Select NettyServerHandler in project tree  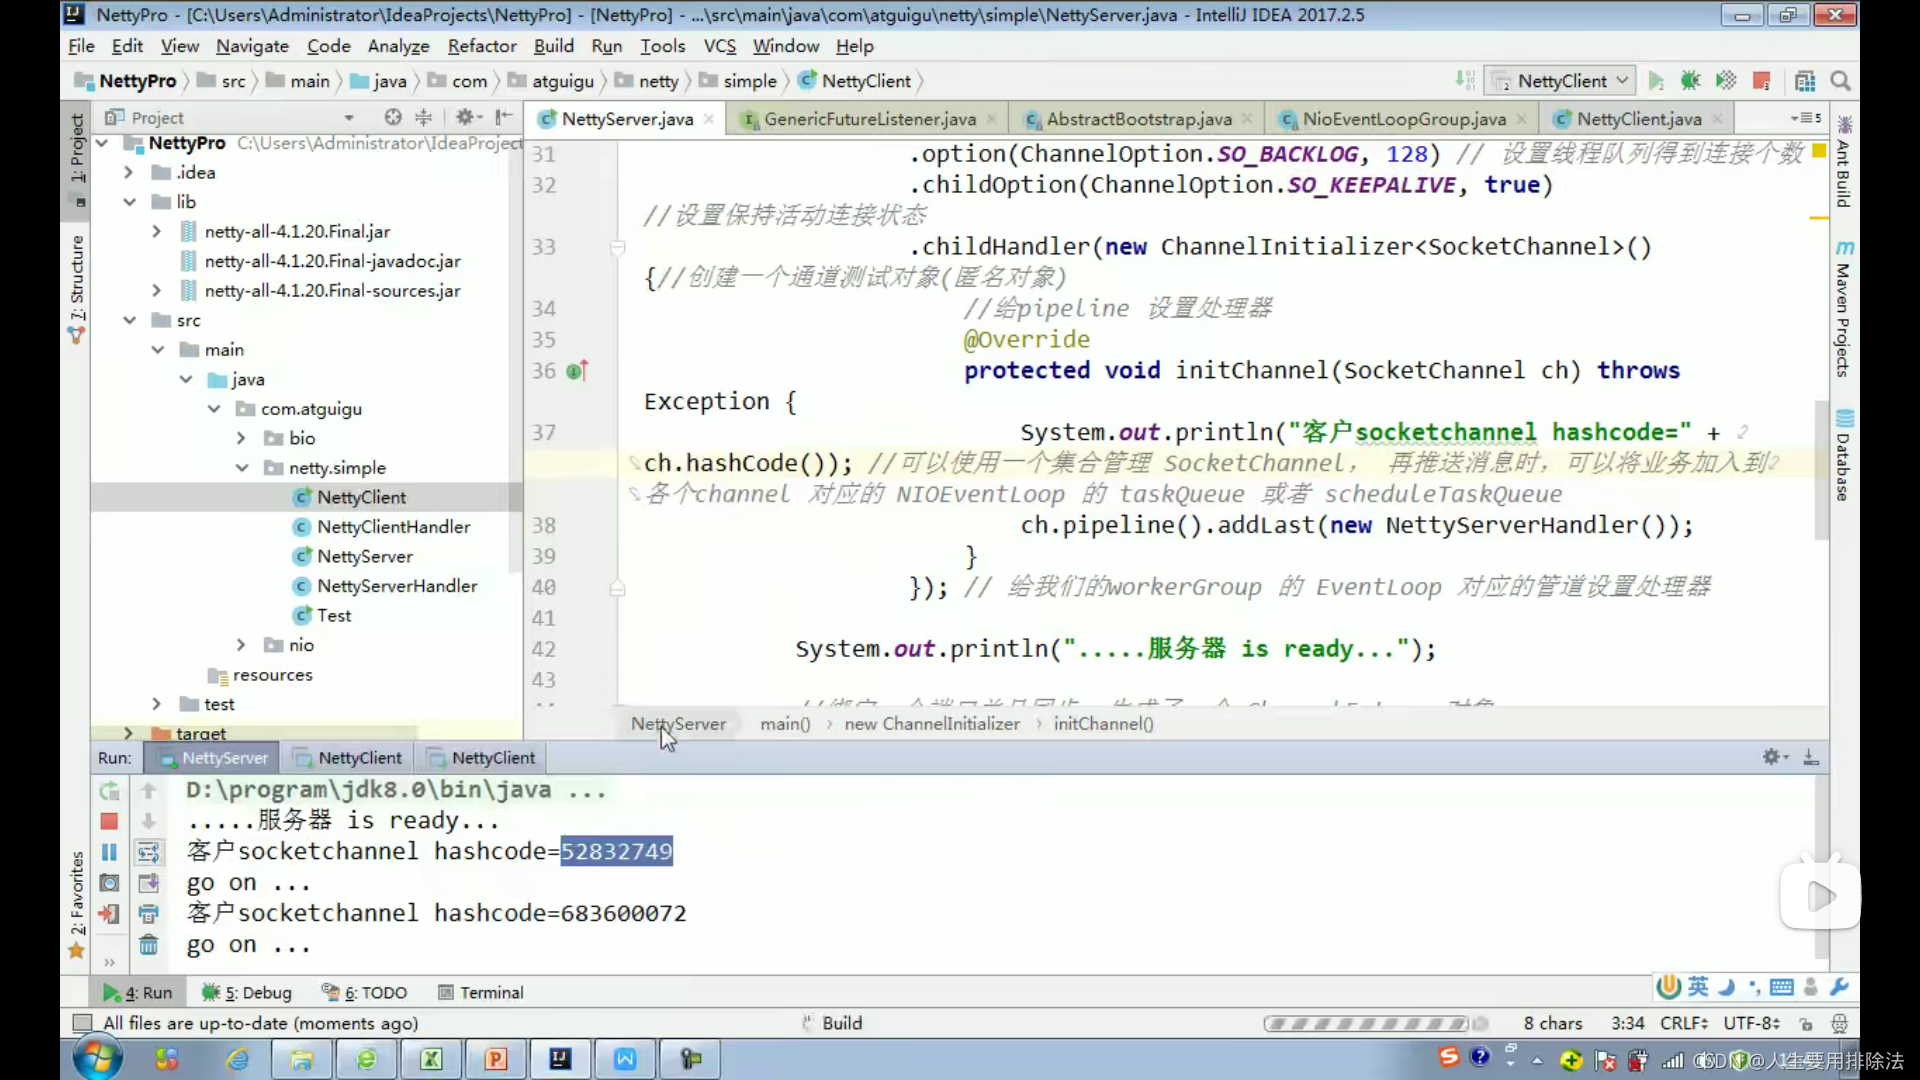pyautogui.click(x=397, y=586)
